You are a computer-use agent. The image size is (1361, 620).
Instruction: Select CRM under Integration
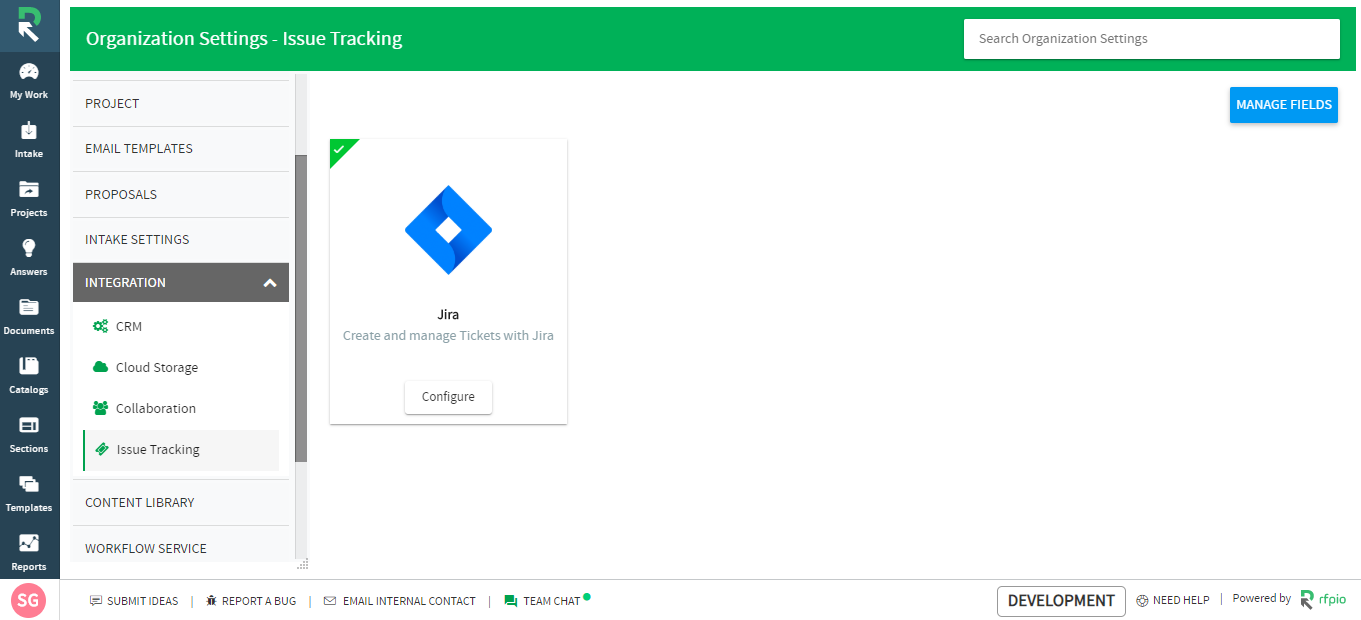pyautogui.click(x=181, y=326)
